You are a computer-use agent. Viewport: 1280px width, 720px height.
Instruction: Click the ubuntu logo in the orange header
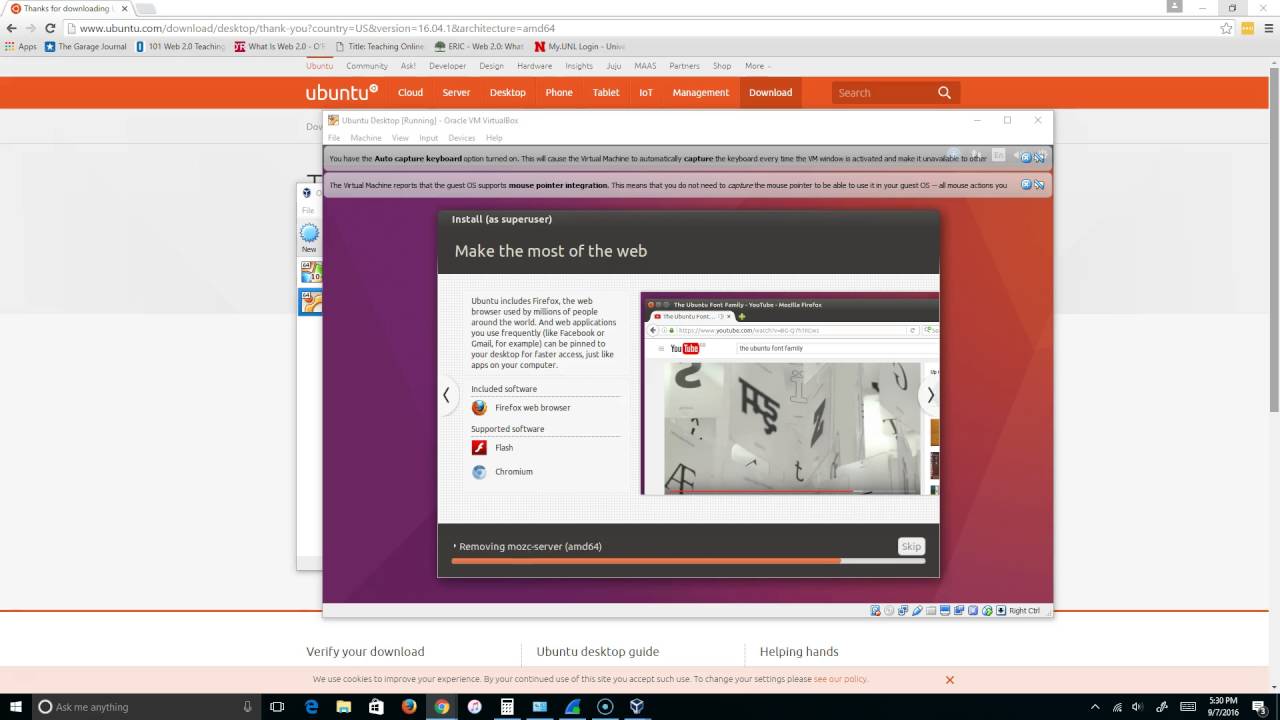342,93
